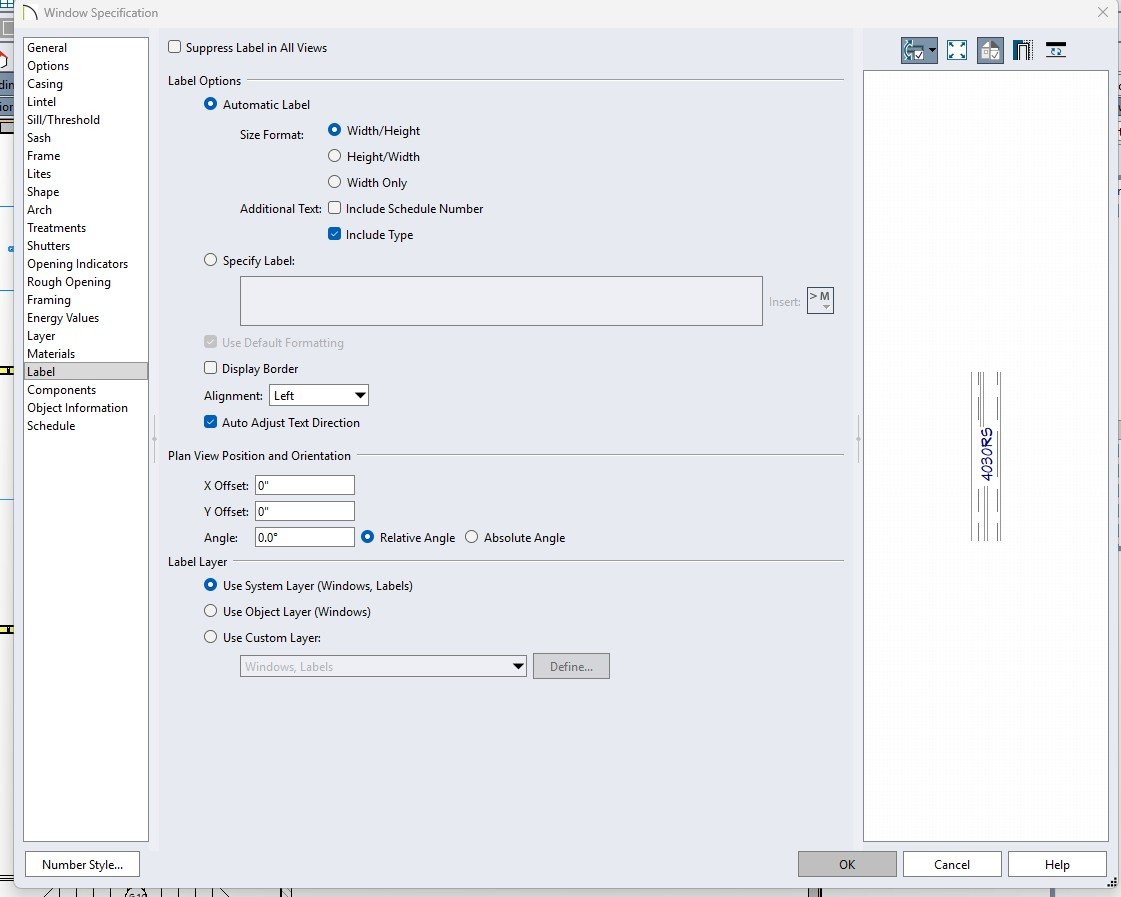Enable Include Schedule Number checkbox
1121x897 pixels.
tap(335, 209)
